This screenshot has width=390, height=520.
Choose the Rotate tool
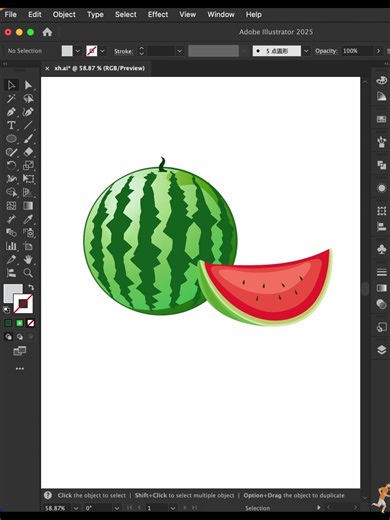pos(11,165)
